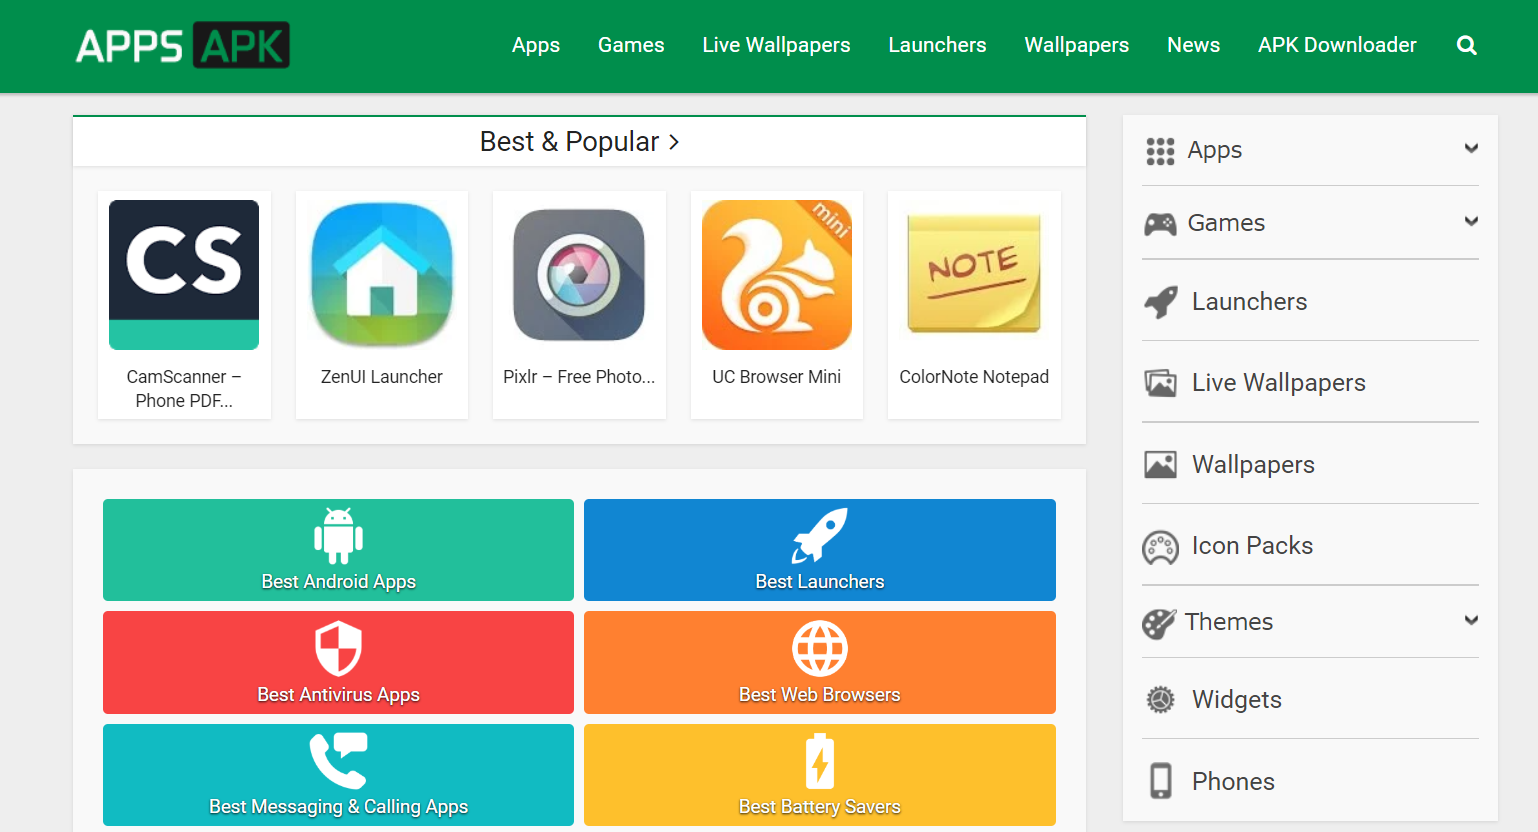Open the ColorNote sticky note icon
The height and width of the screenshot is (832, 1538).
(x=974, y=273)
